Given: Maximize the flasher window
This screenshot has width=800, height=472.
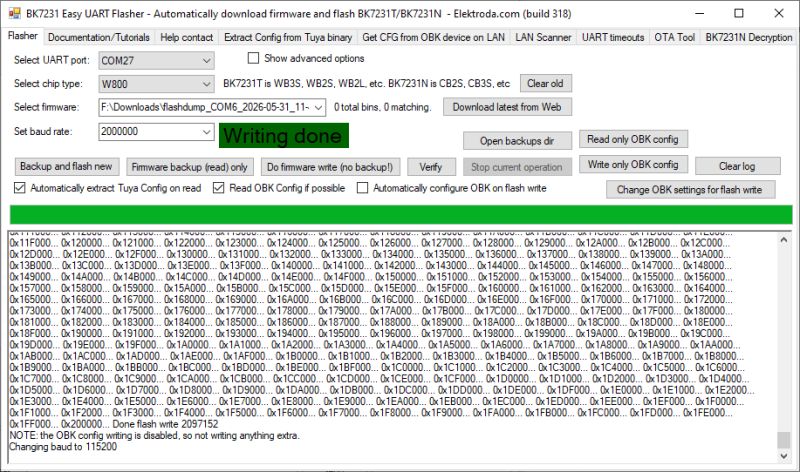Looking at the screenshot, I should click(x=739, y=14).
